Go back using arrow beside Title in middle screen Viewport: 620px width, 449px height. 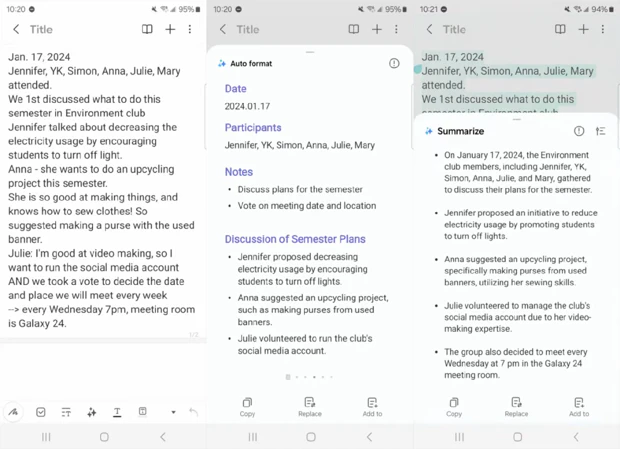223,30
